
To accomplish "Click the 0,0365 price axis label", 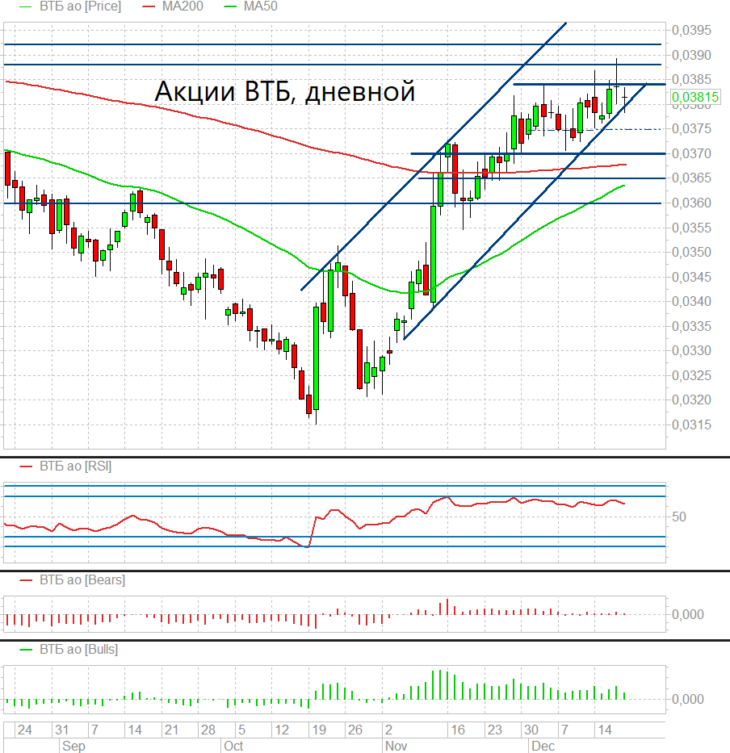I will pyautogui.click(x=691, y=178).
